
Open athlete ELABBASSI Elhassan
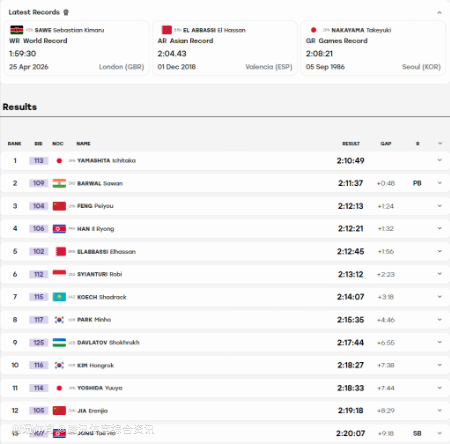[x=106, y=252]
